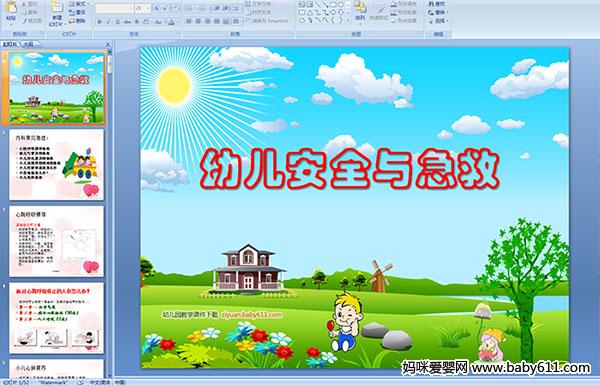This screenshot has height=385, width=600.
Task: Expand the Select dropdown in editing group
Action: tap(439, 21)
